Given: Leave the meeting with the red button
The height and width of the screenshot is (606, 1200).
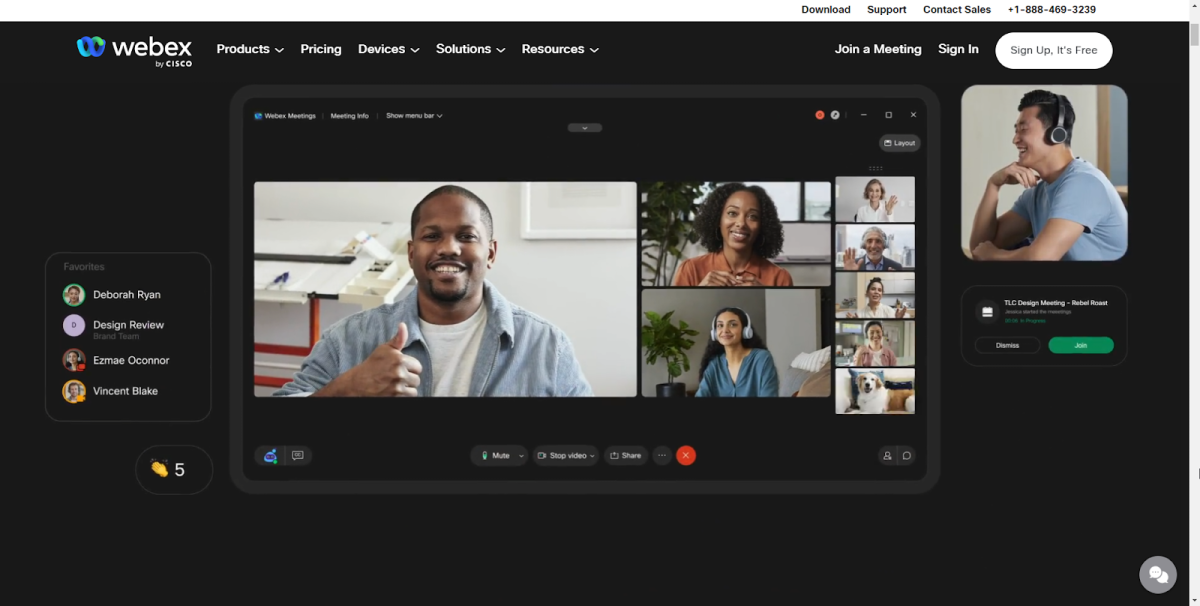Looking at the screenshot, I should [686, 455].
